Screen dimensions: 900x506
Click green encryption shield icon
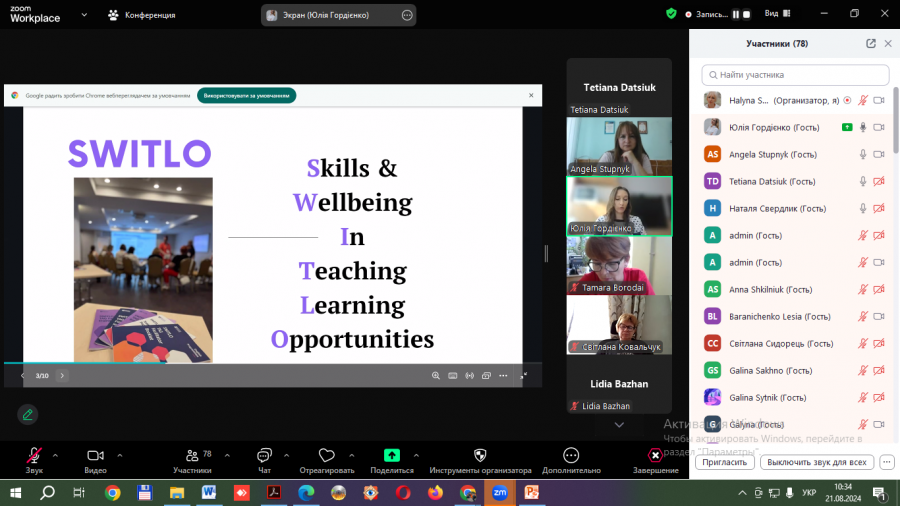pos(671,14)
